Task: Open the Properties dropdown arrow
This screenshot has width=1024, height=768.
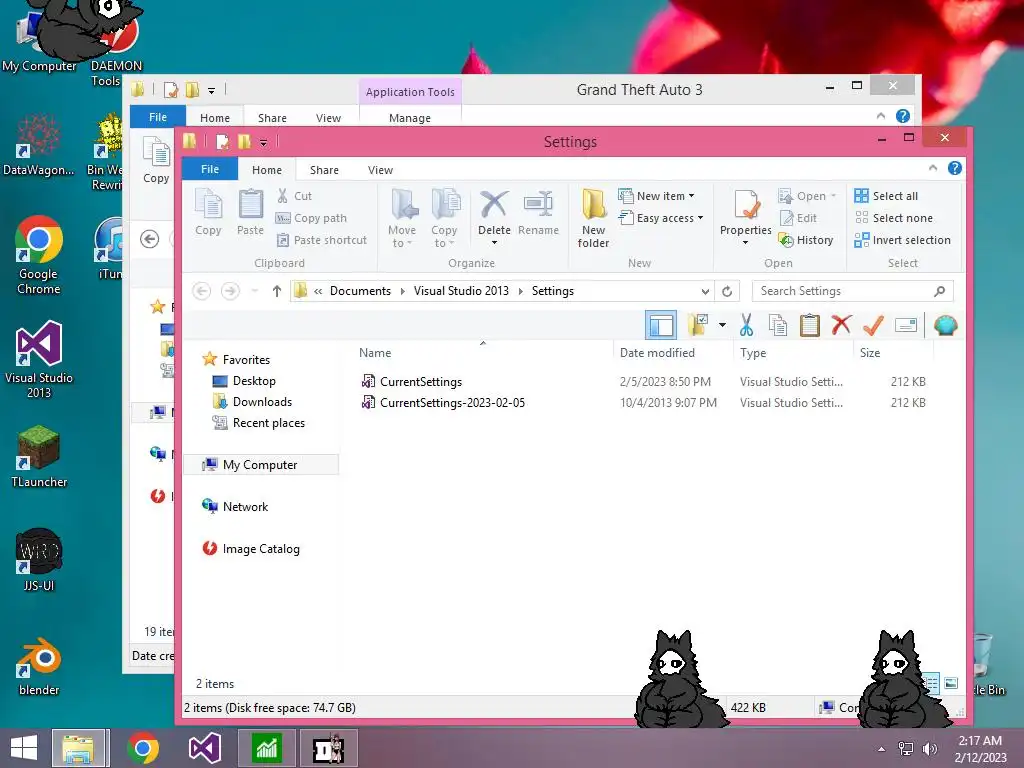Action: click(745, 243)
